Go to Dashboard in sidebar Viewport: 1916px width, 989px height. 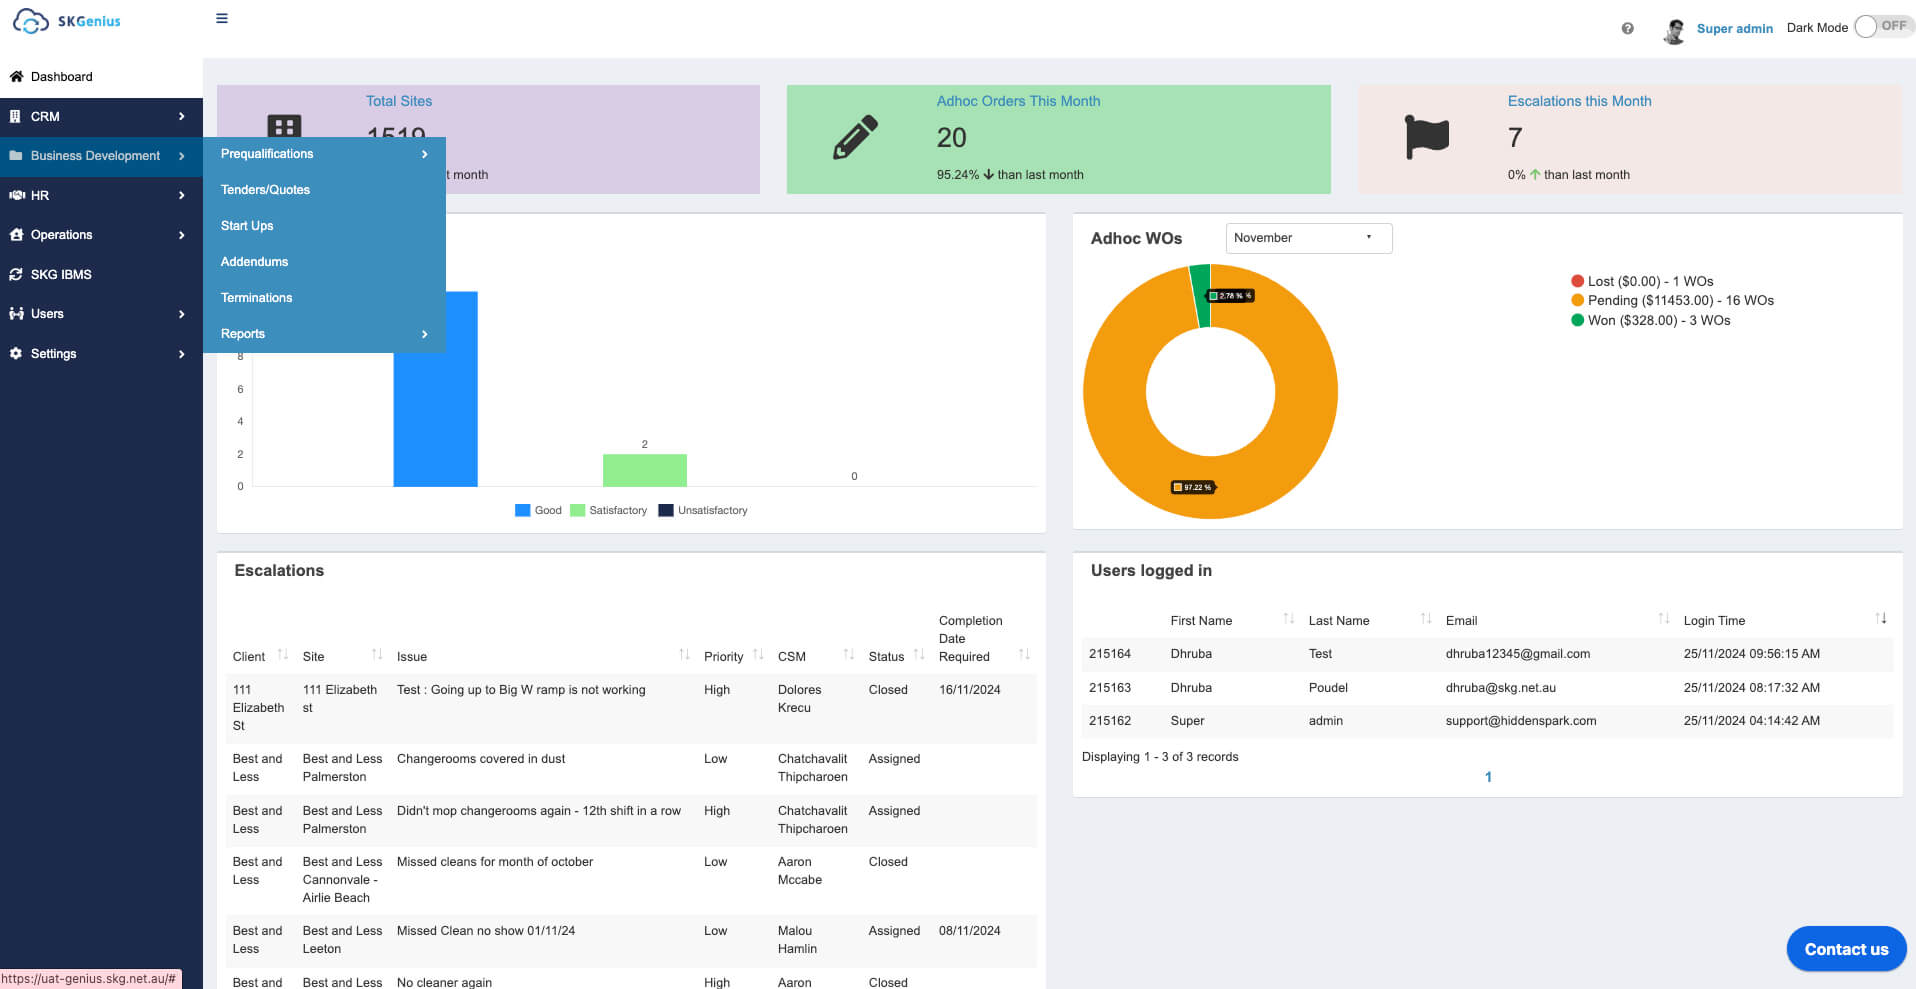click(101, 77)
